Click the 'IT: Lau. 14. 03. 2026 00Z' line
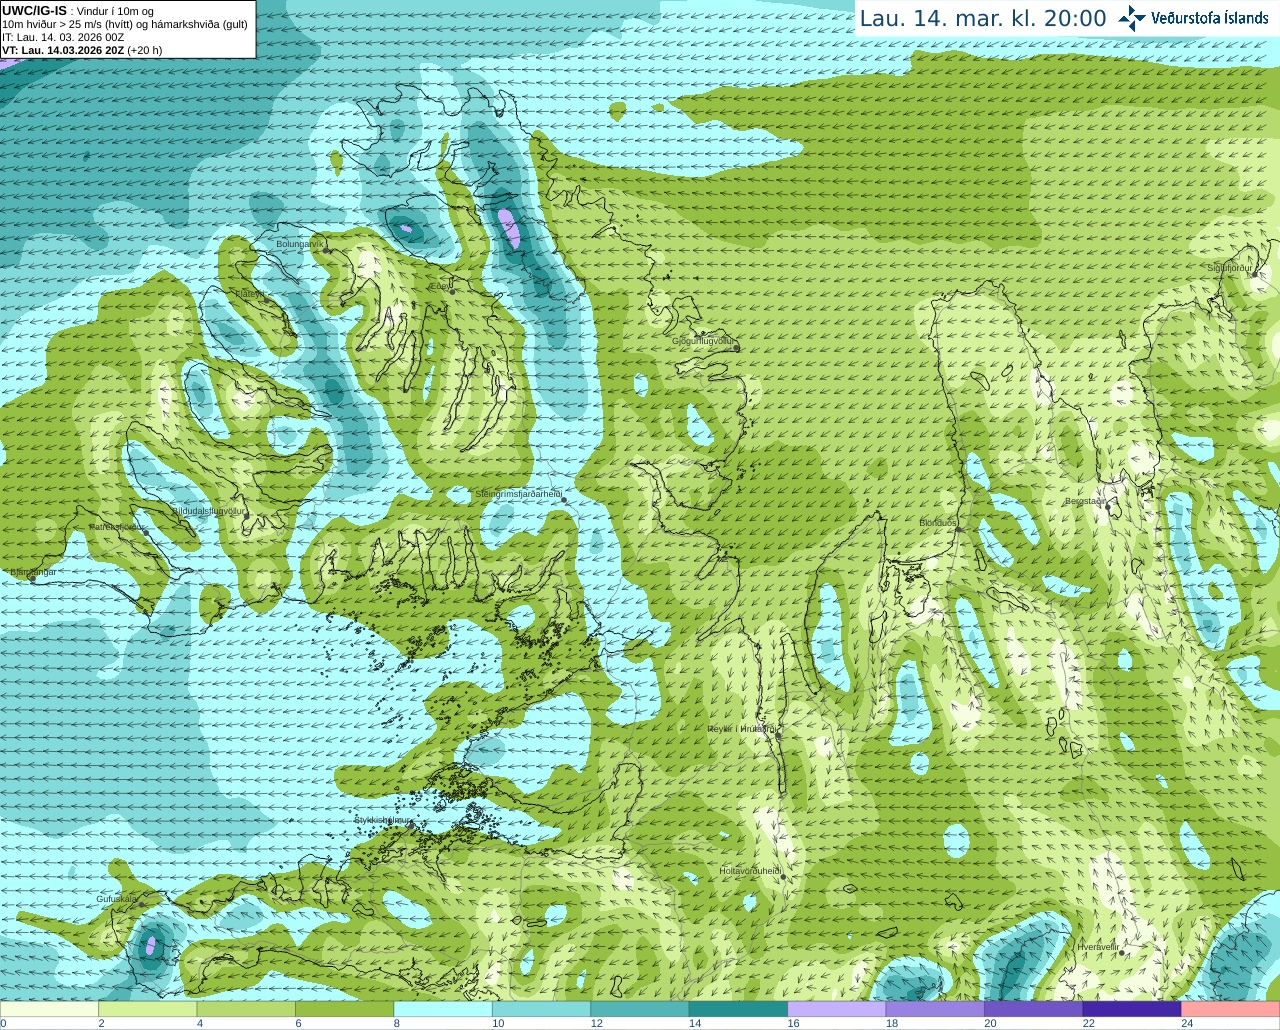The height and width of the screenshot is (1030, 1280). pyautogui.click(x=63, y=37)
